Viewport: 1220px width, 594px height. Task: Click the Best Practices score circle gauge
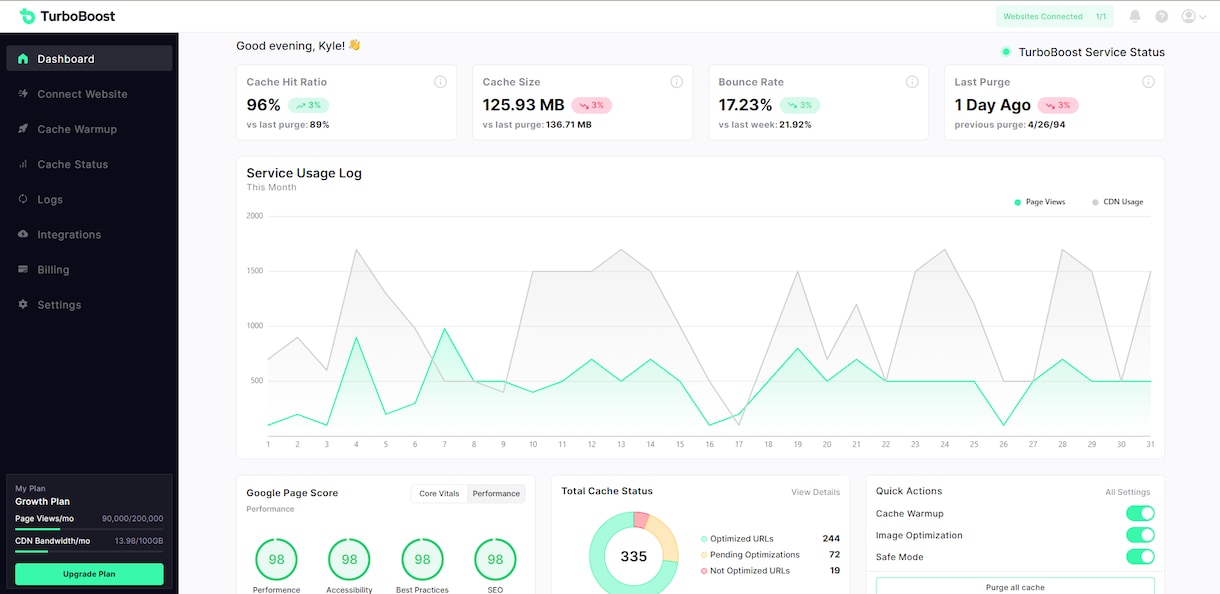pyautogui.click(x=422, y=559)
